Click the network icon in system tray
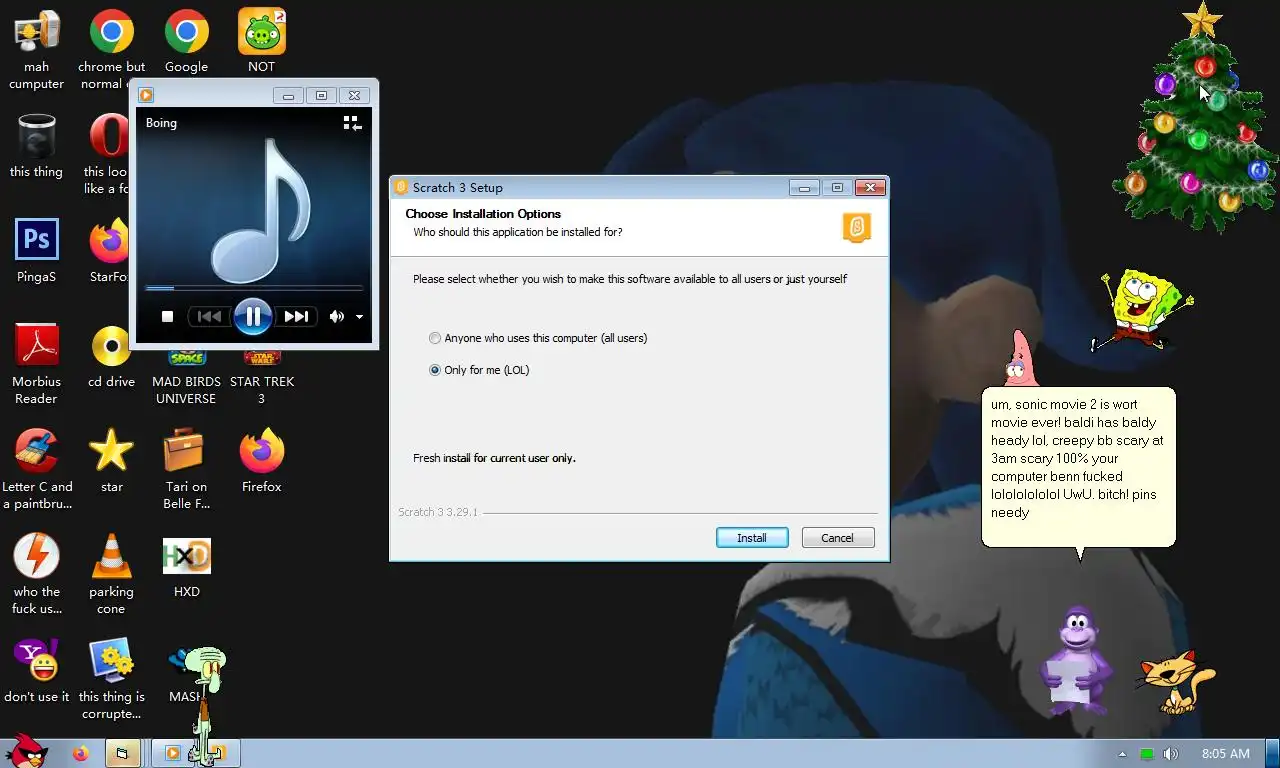The width and height of the screenshot is (1280, 768). [1147, 754]
